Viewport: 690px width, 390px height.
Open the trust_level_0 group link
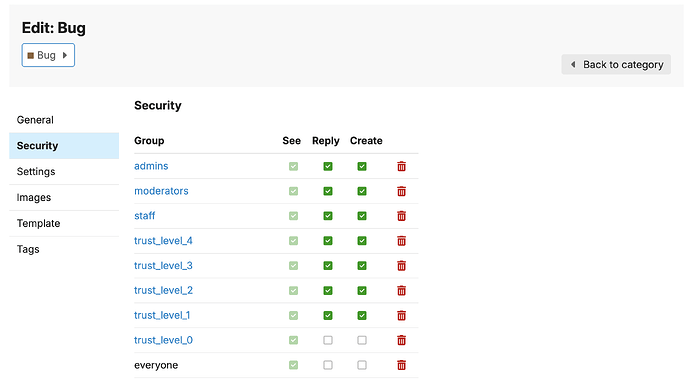click(x=163, y=340)
